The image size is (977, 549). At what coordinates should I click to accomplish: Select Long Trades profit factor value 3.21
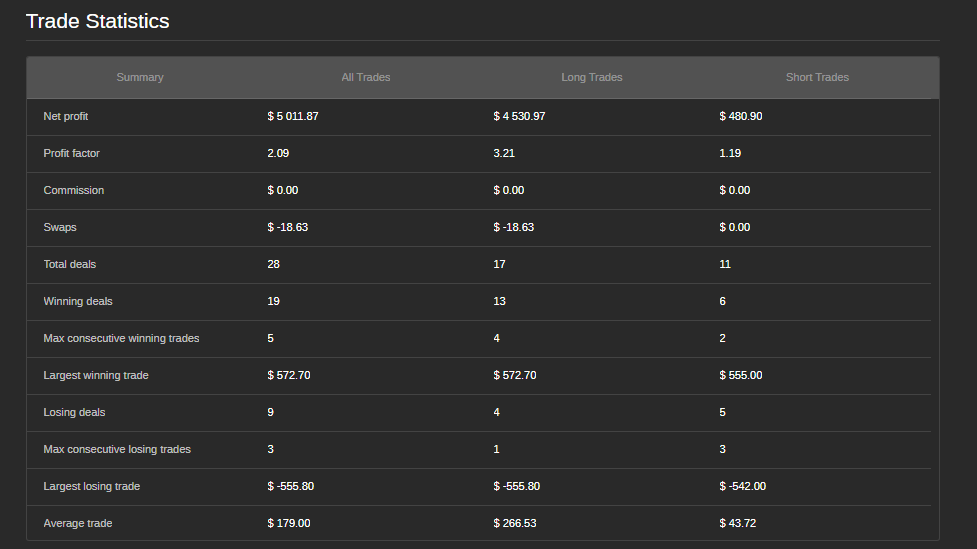point(504,153)
